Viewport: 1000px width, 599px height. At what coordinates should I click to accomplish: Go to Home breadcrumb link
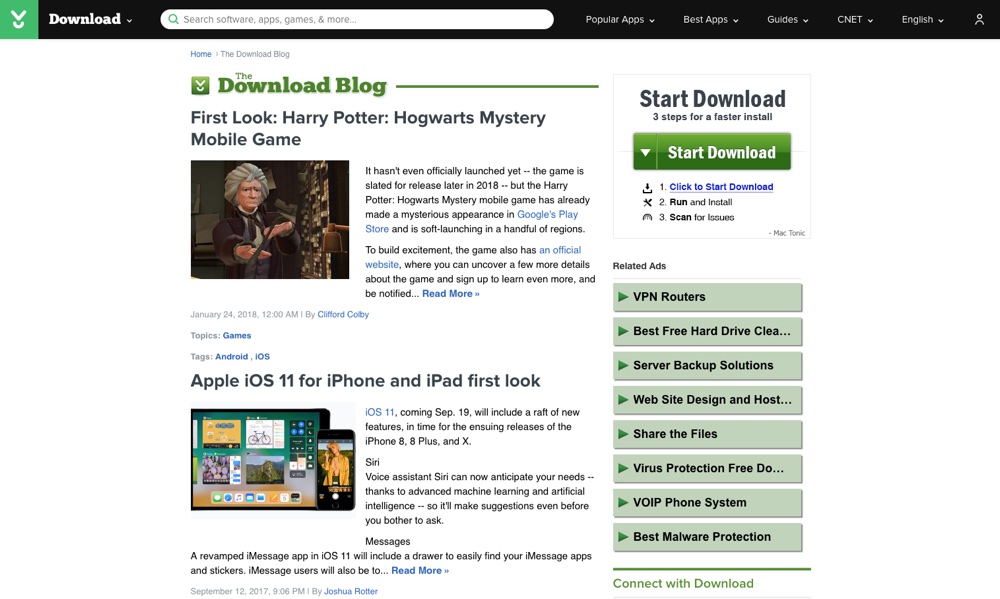click(x=201, y=54)
